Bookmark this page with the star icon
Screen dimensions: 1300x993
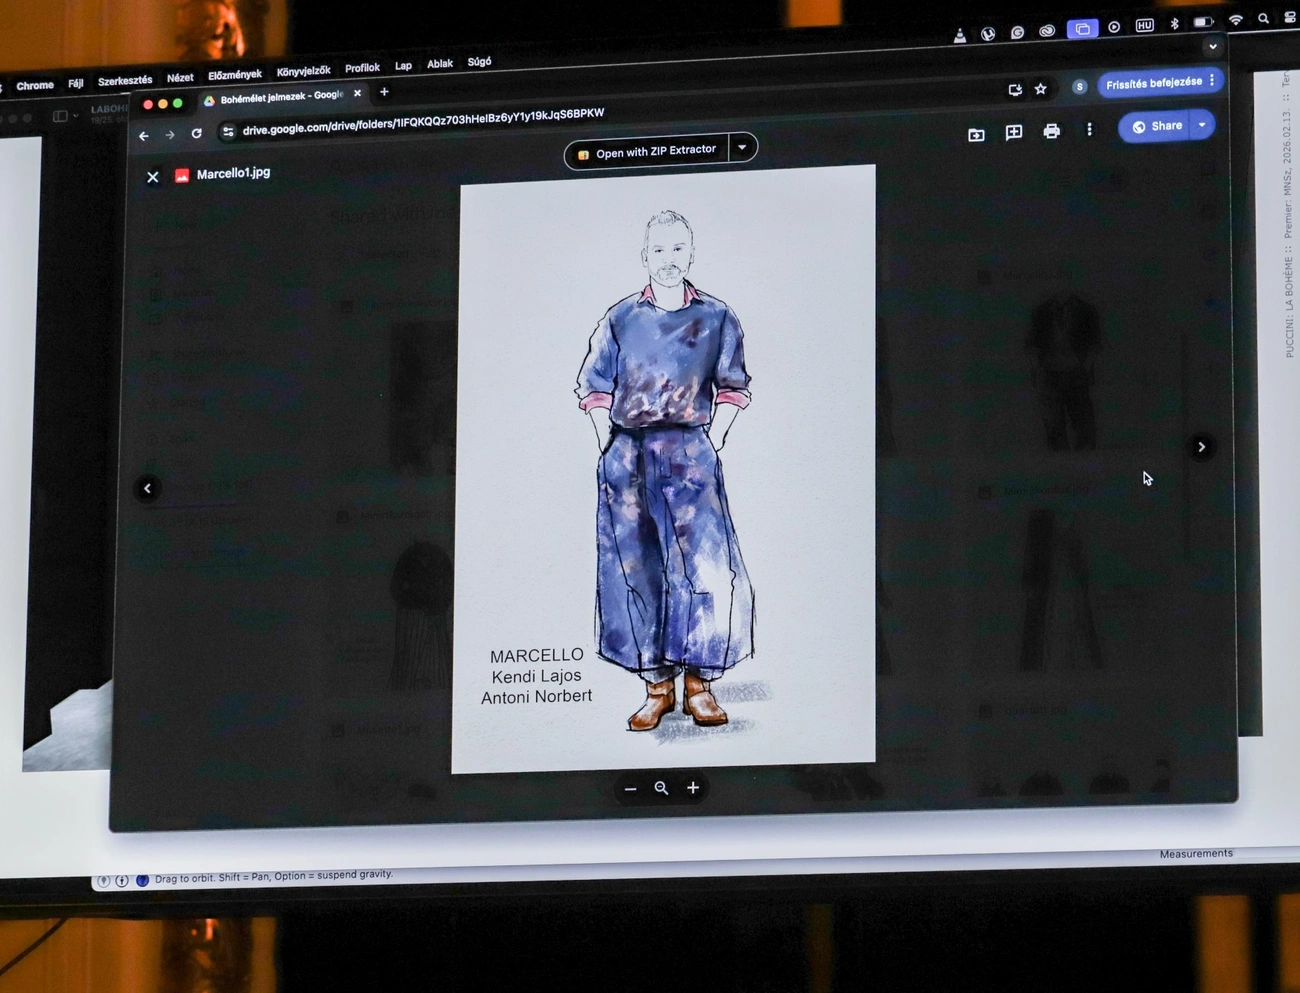[x=1041, y=89]
